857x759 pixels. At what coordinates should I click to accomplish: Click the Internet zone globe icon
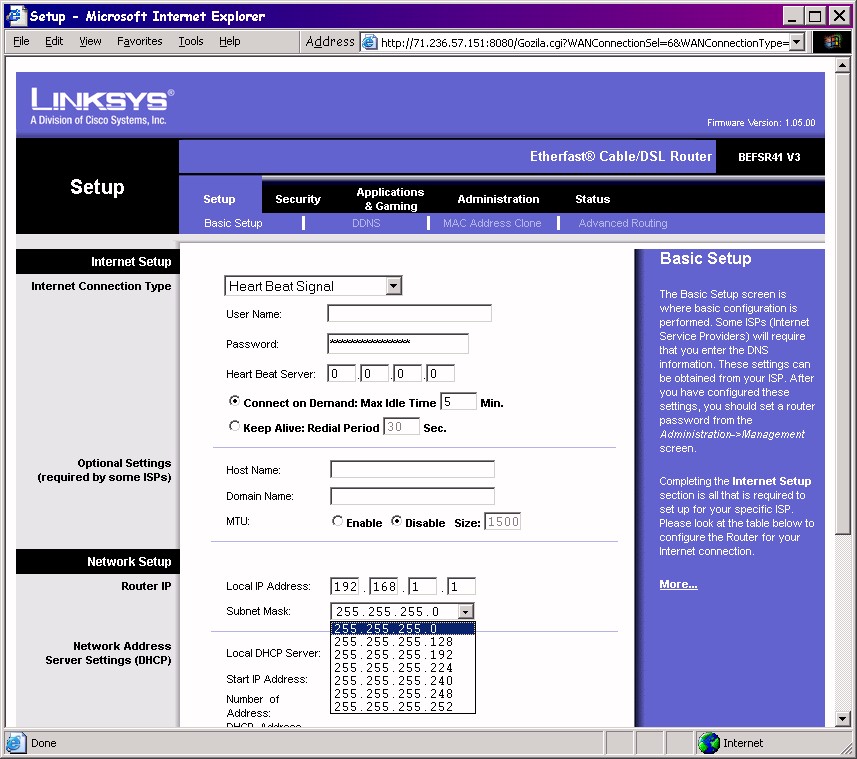pos(709,743)
